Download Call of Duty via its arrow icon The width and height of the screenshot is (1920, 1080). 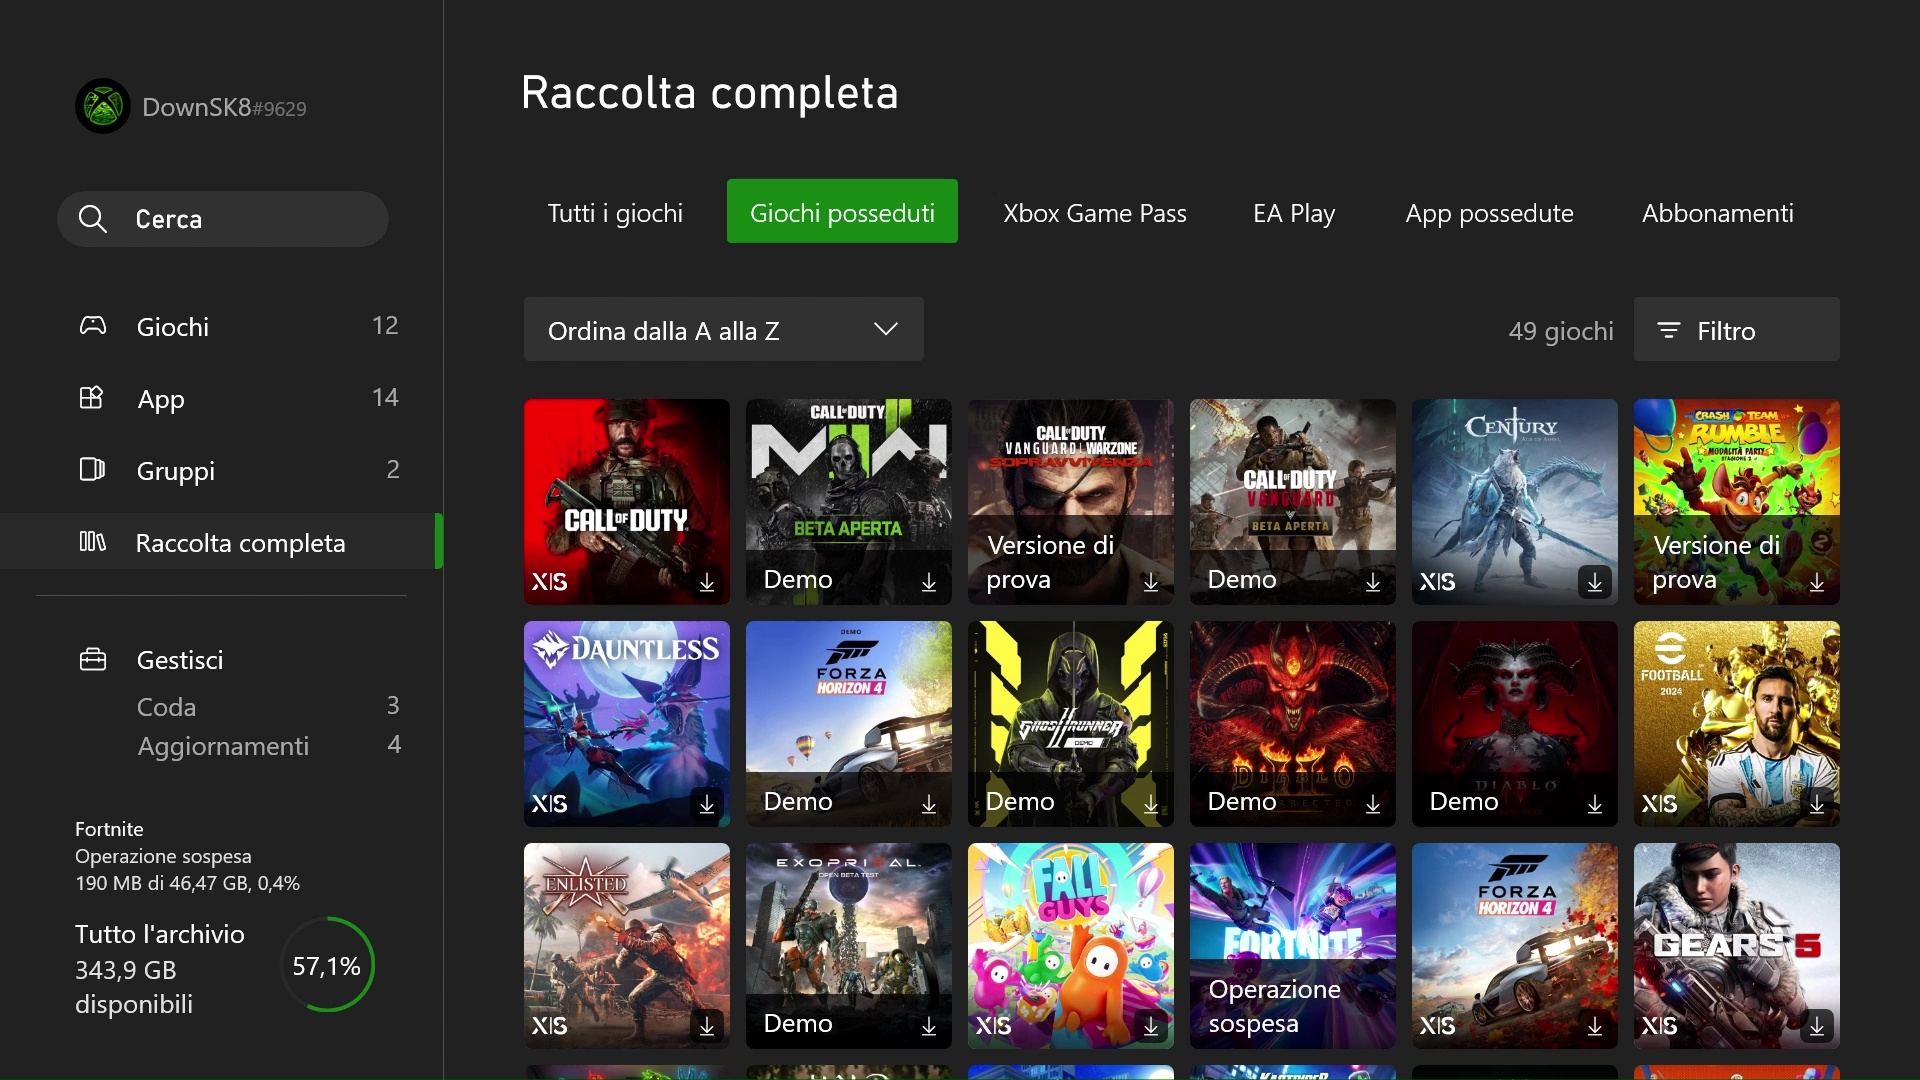[707, 582]
